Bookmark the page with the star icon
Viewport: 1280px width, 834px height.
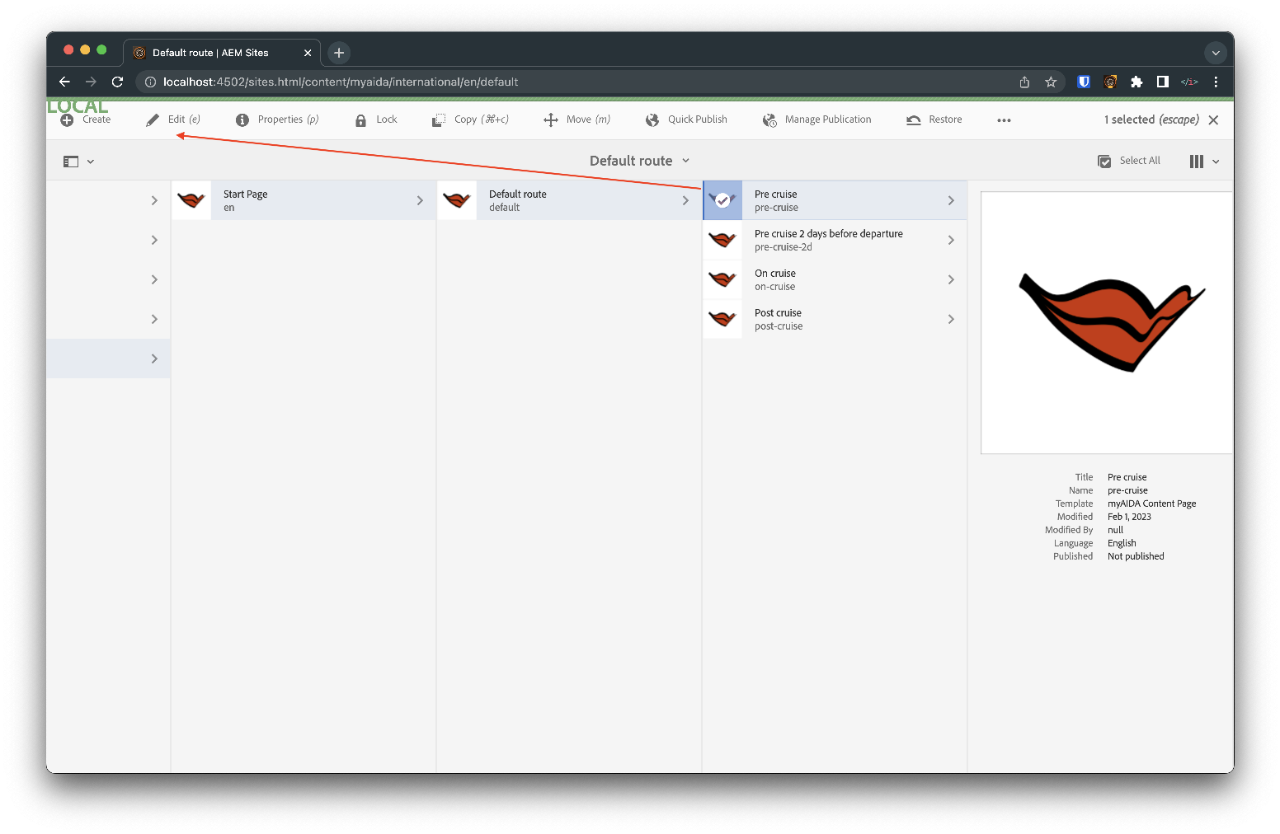click(1051, 82)
